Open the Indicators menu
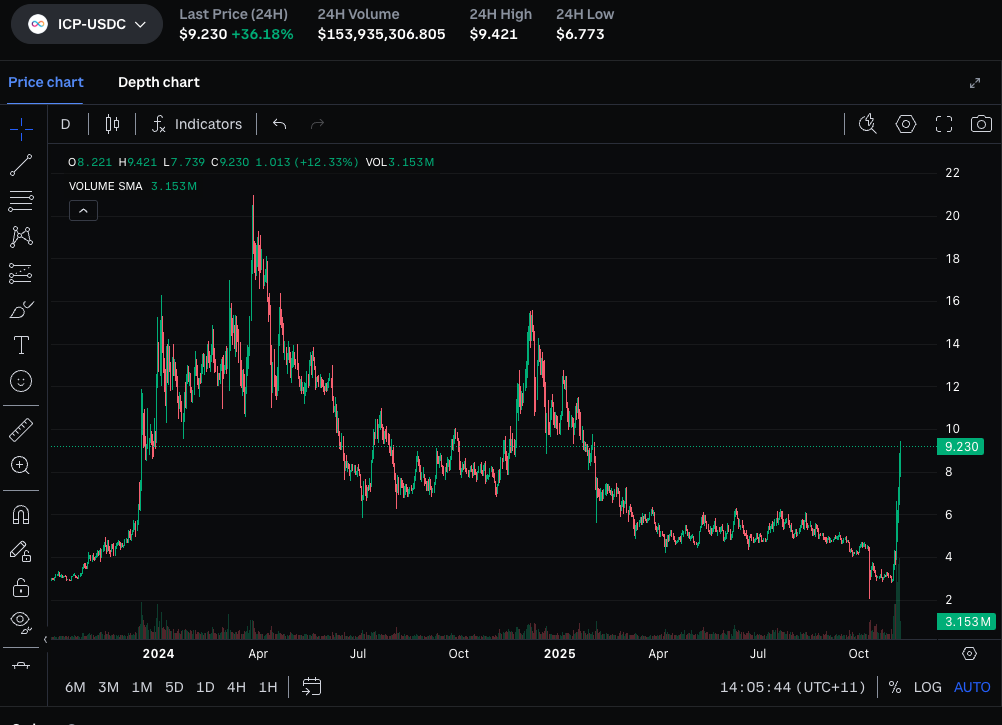The width and height of the screenshot is (1002, 725). [x=197, y=124]
